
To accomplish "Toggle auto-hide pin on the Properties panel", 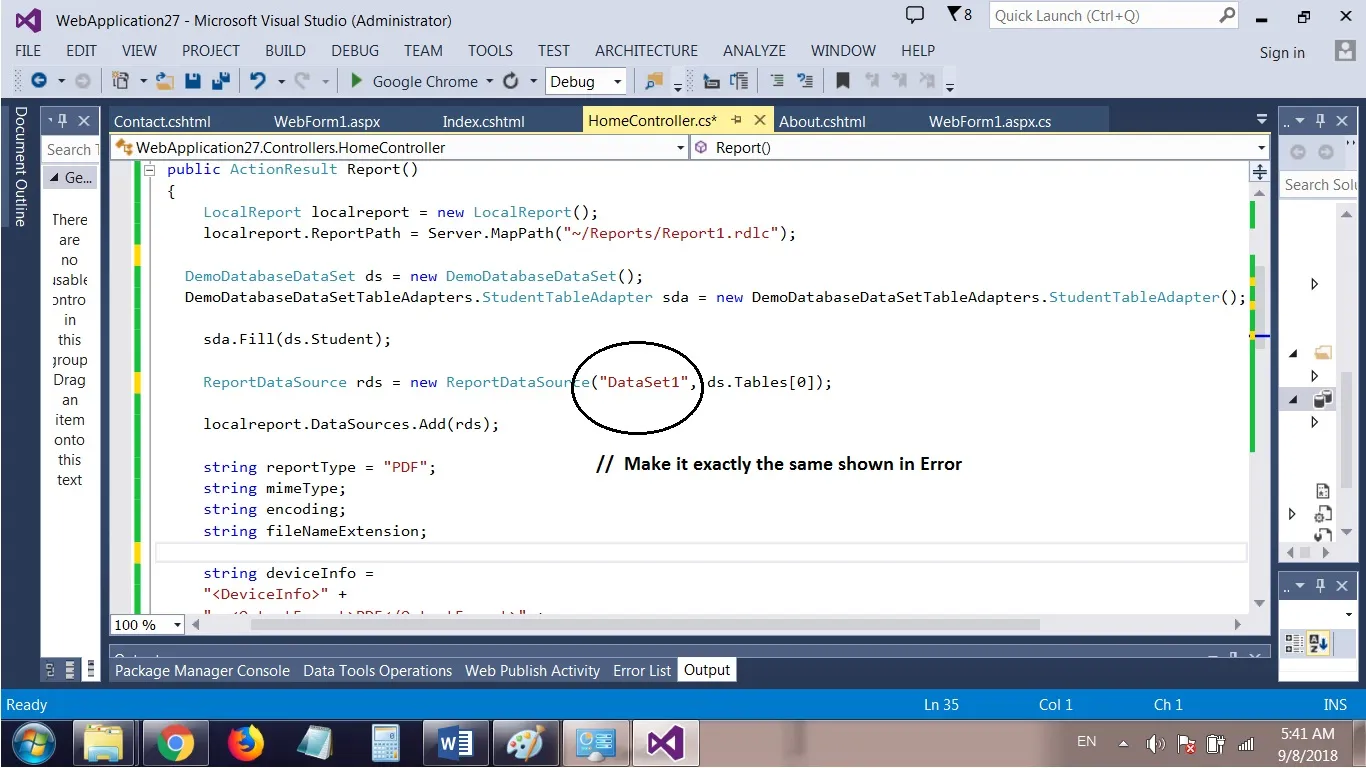I will pyautogui.click(x=1321, y=585).
